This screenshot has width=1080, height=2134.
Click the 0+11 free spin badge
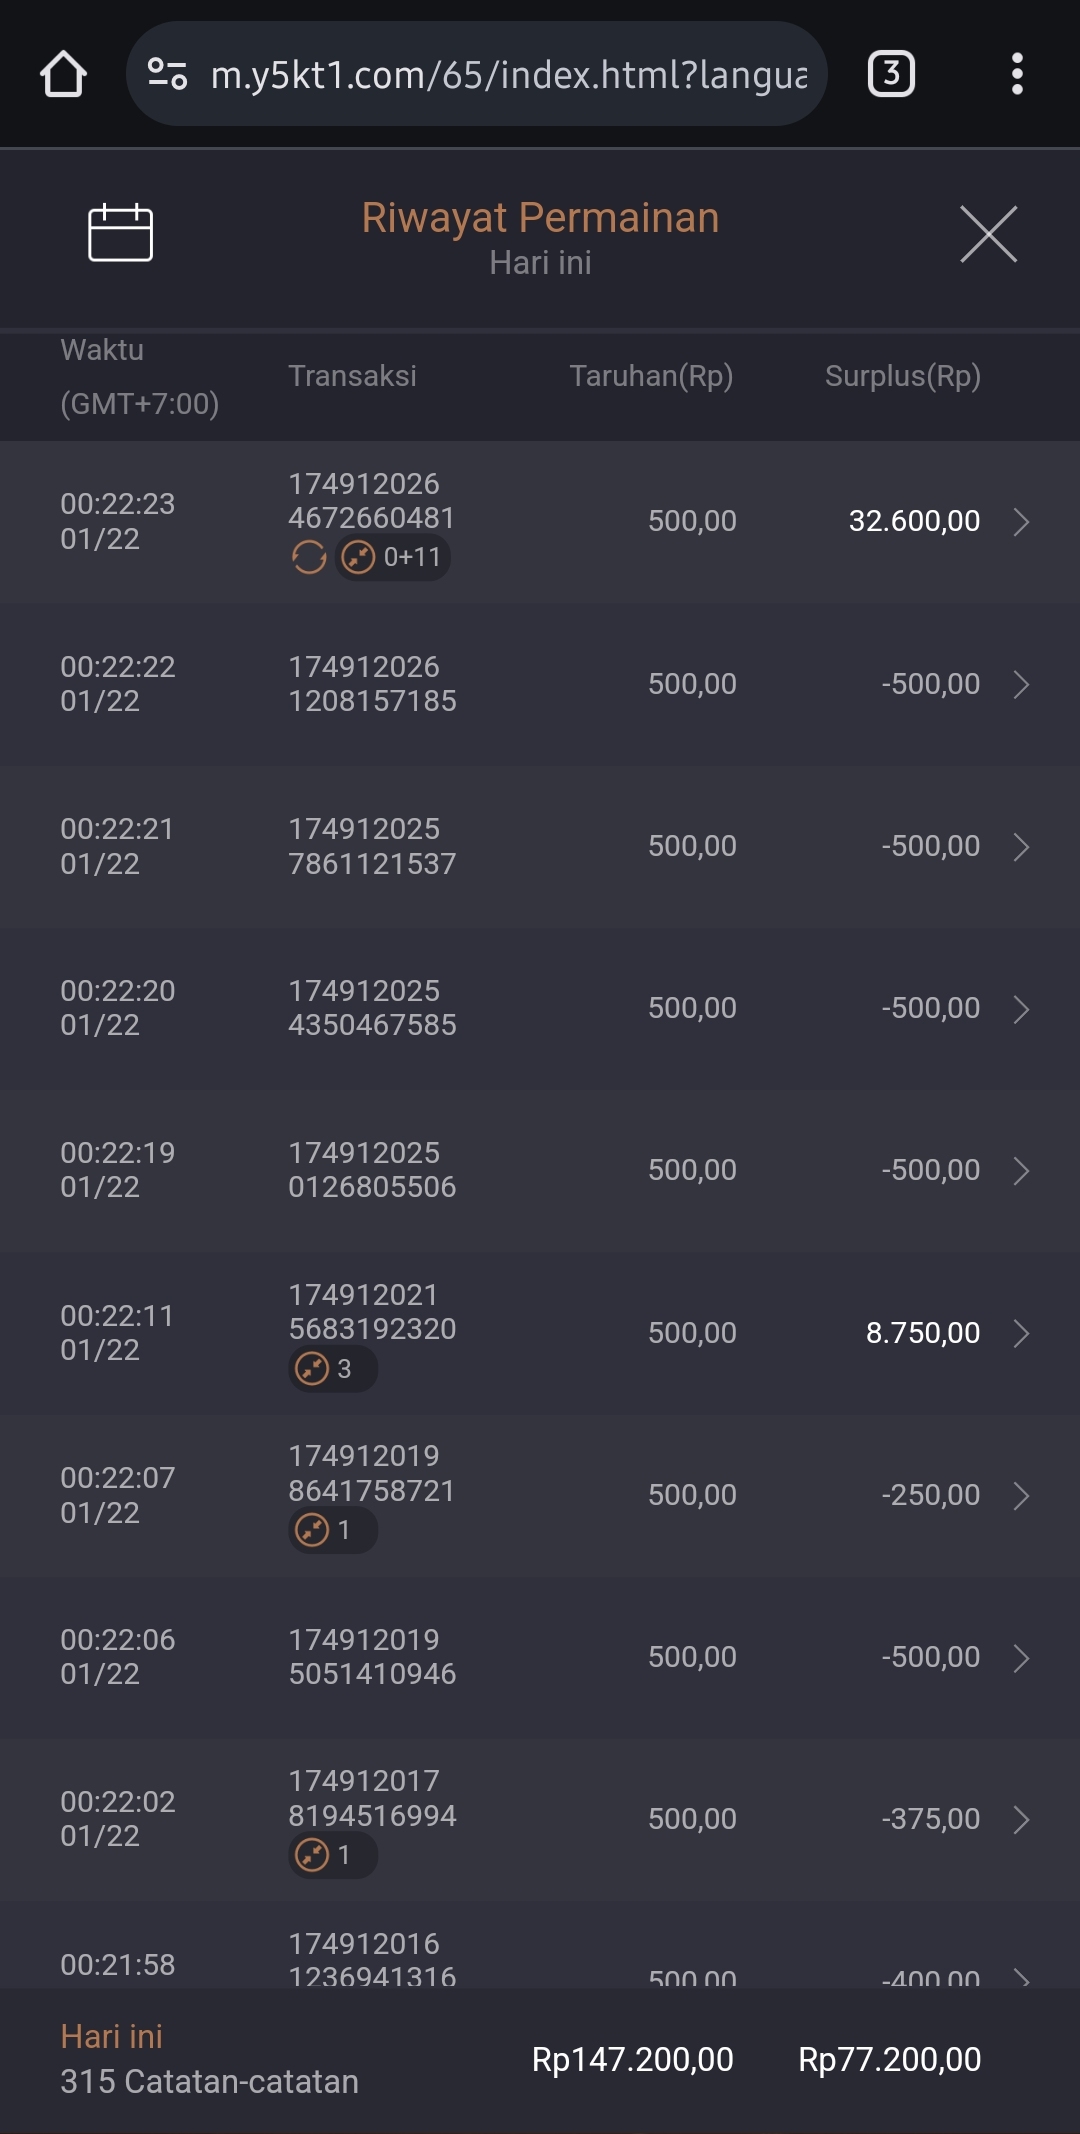click(x=393, y=557)
